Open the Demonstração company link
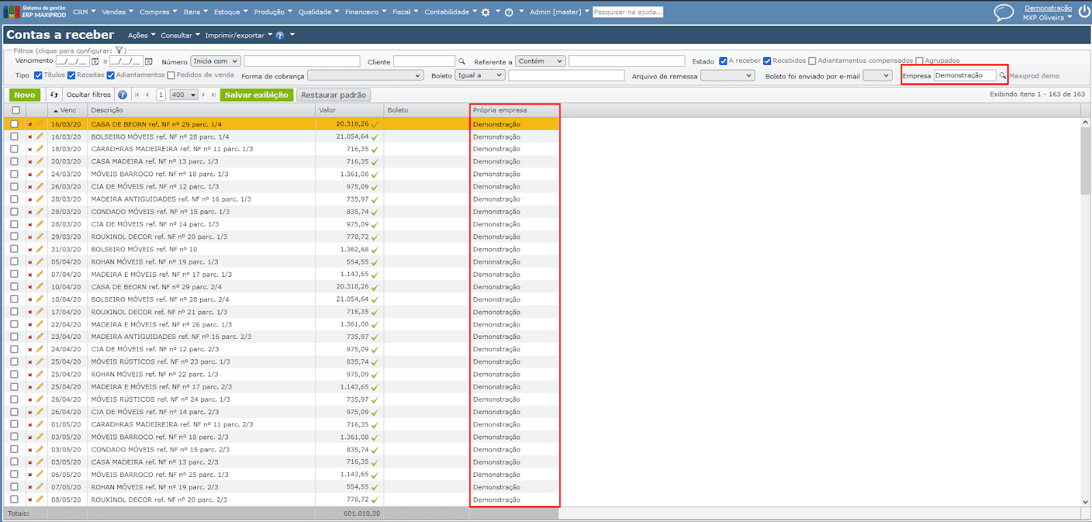Screen dimensions: 1092x522 click(x=1047, y=8)
